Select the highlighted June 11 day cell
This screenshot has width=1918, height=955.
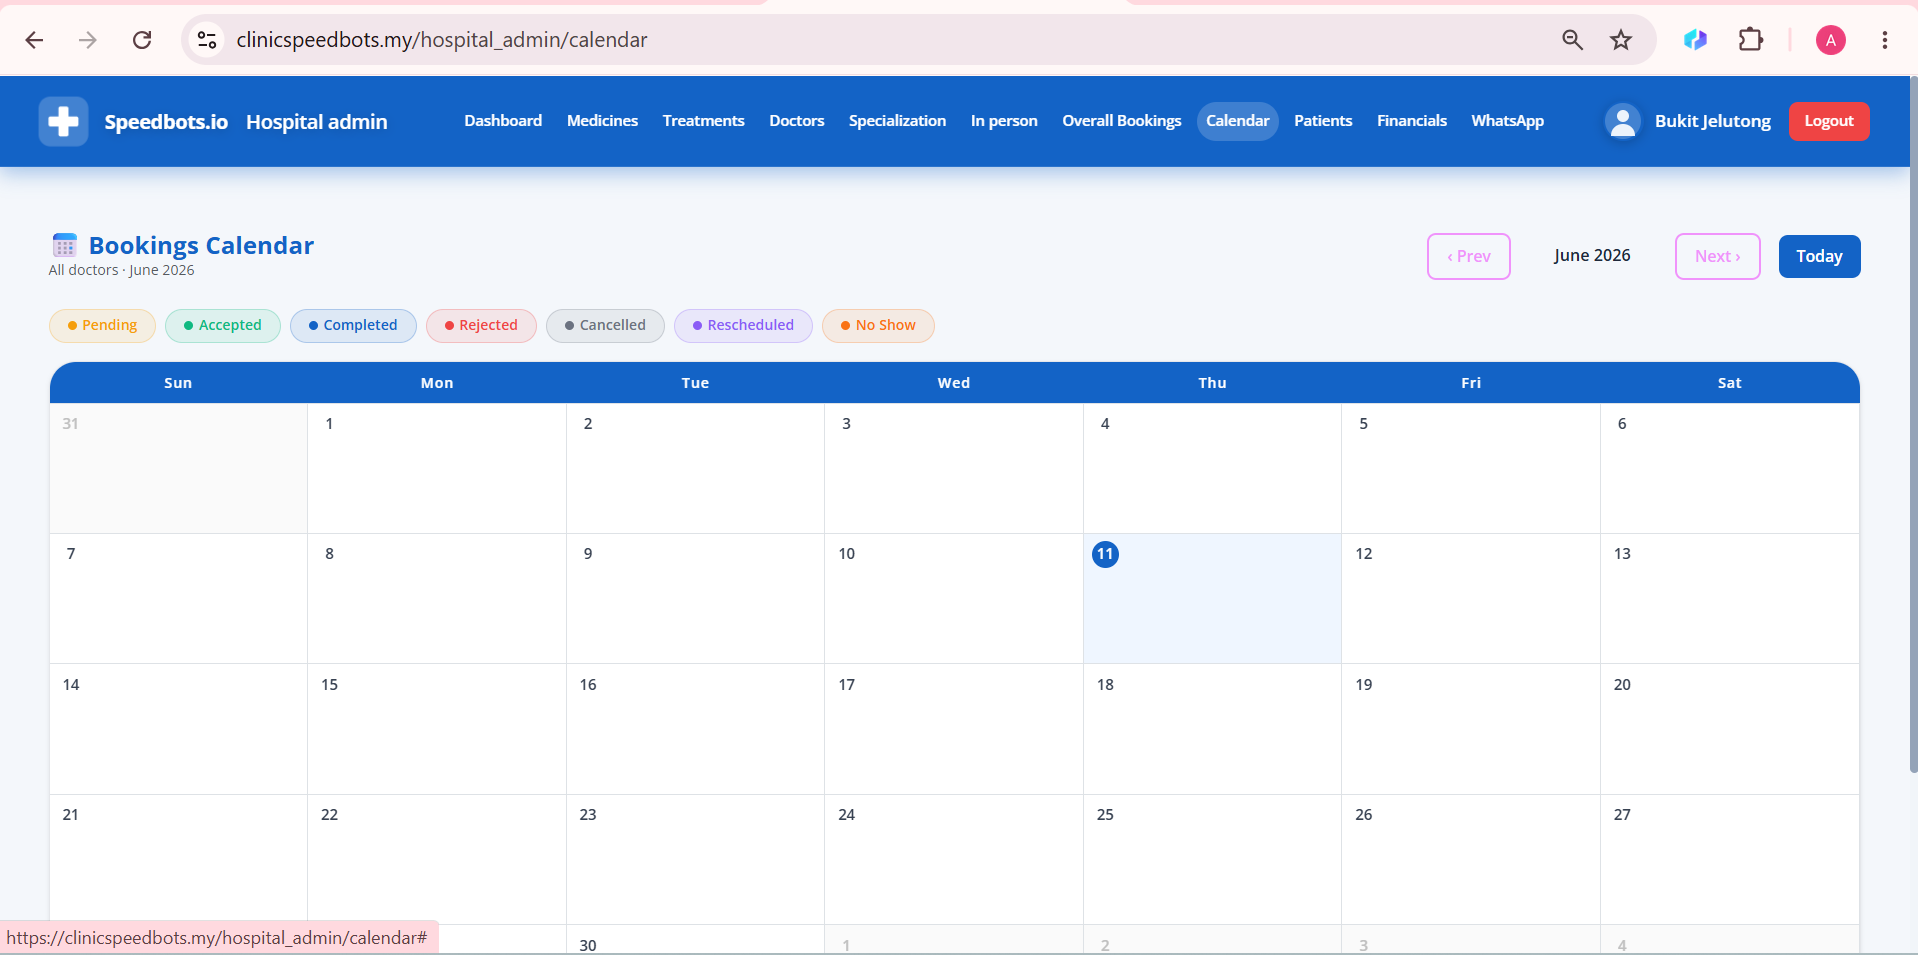click(x=1212, y=598)
